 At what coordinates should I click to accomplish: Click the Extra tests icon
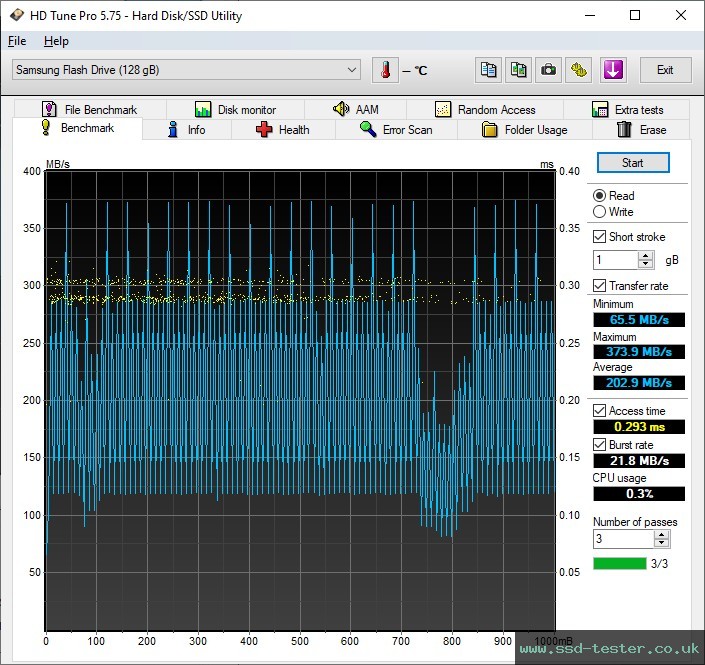pyautogui.click(x=600, y=109)
